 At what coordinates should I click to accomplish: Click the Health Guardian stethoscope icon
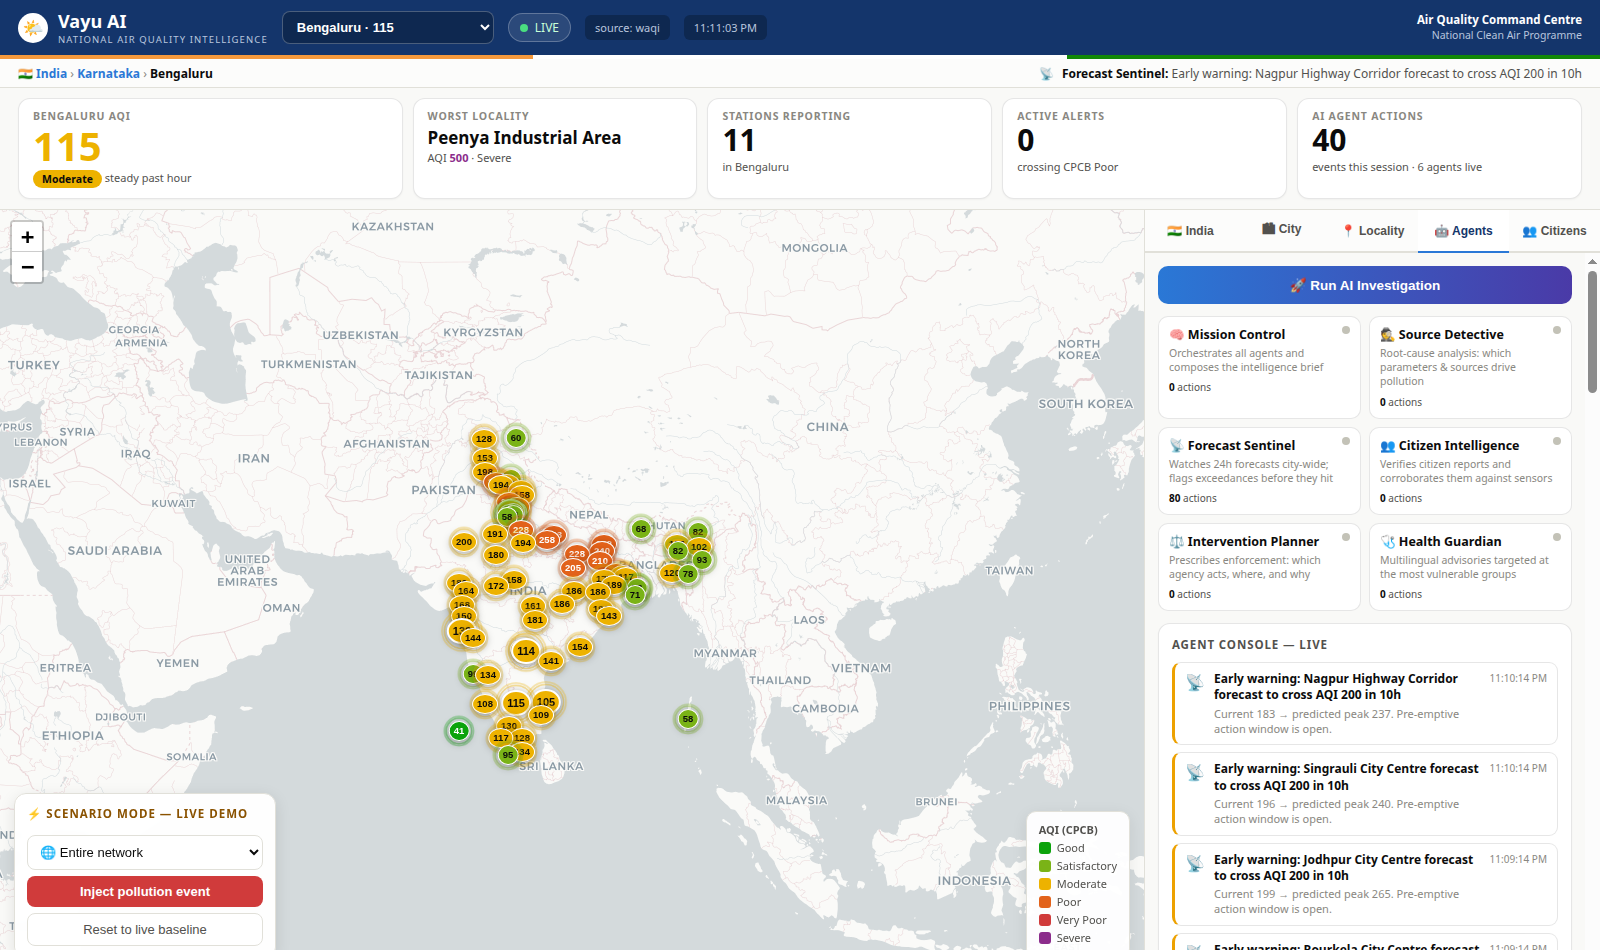[x=1387, y=542]
